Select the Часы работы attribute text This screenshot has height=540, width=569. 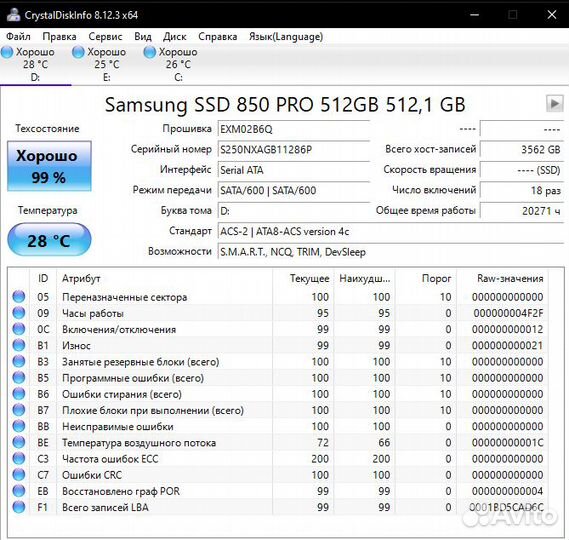coord(93,313)
